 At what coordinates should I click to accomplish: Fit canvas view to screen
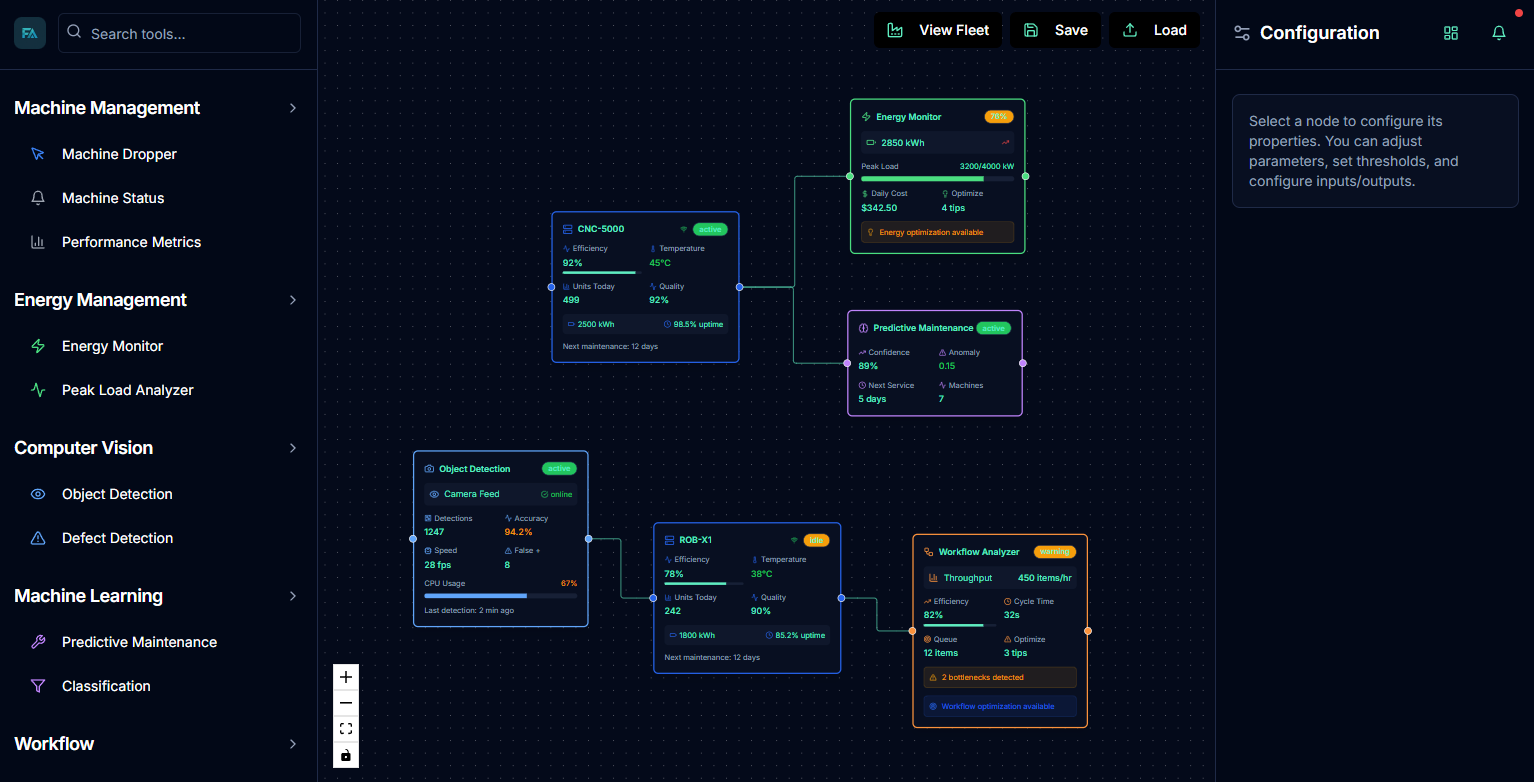346,729
